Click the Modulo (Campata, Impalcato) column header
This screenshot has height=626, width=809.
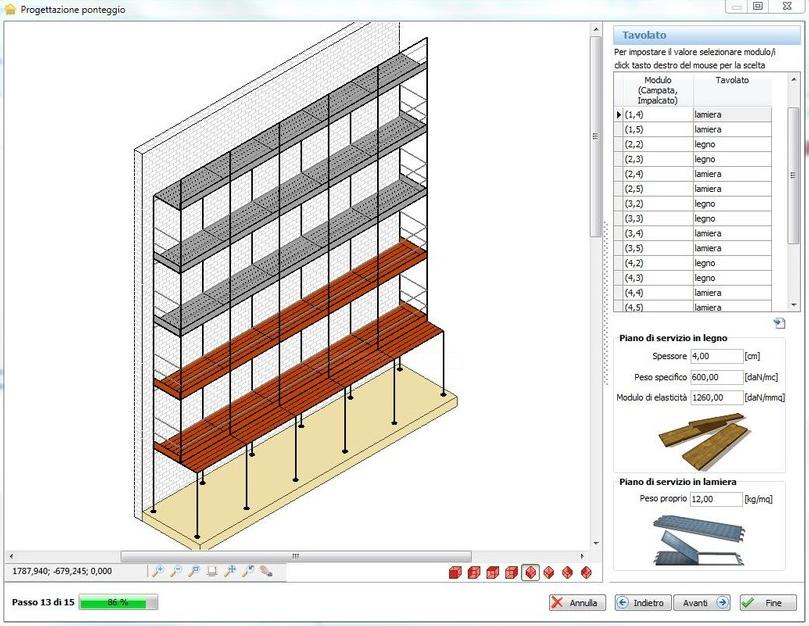click(658, 87)
